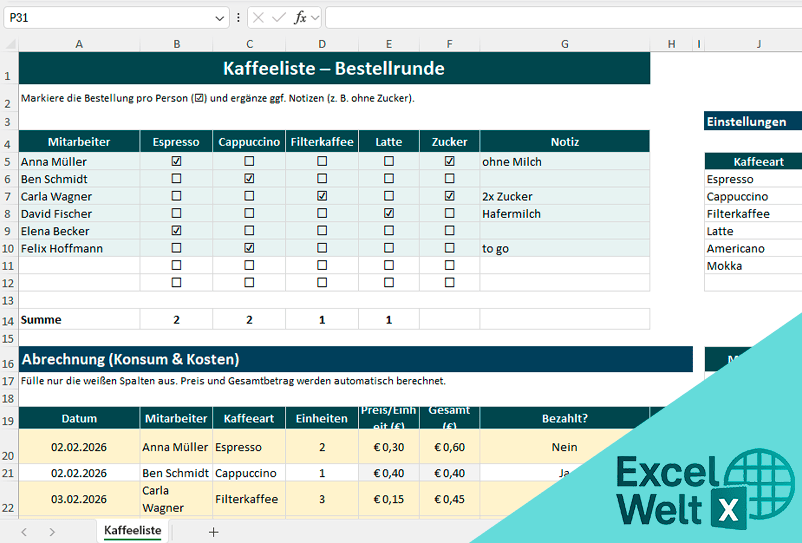Expand the formula bar function dropdown chevron
The image size is (802, 543).
click(315, 17)
